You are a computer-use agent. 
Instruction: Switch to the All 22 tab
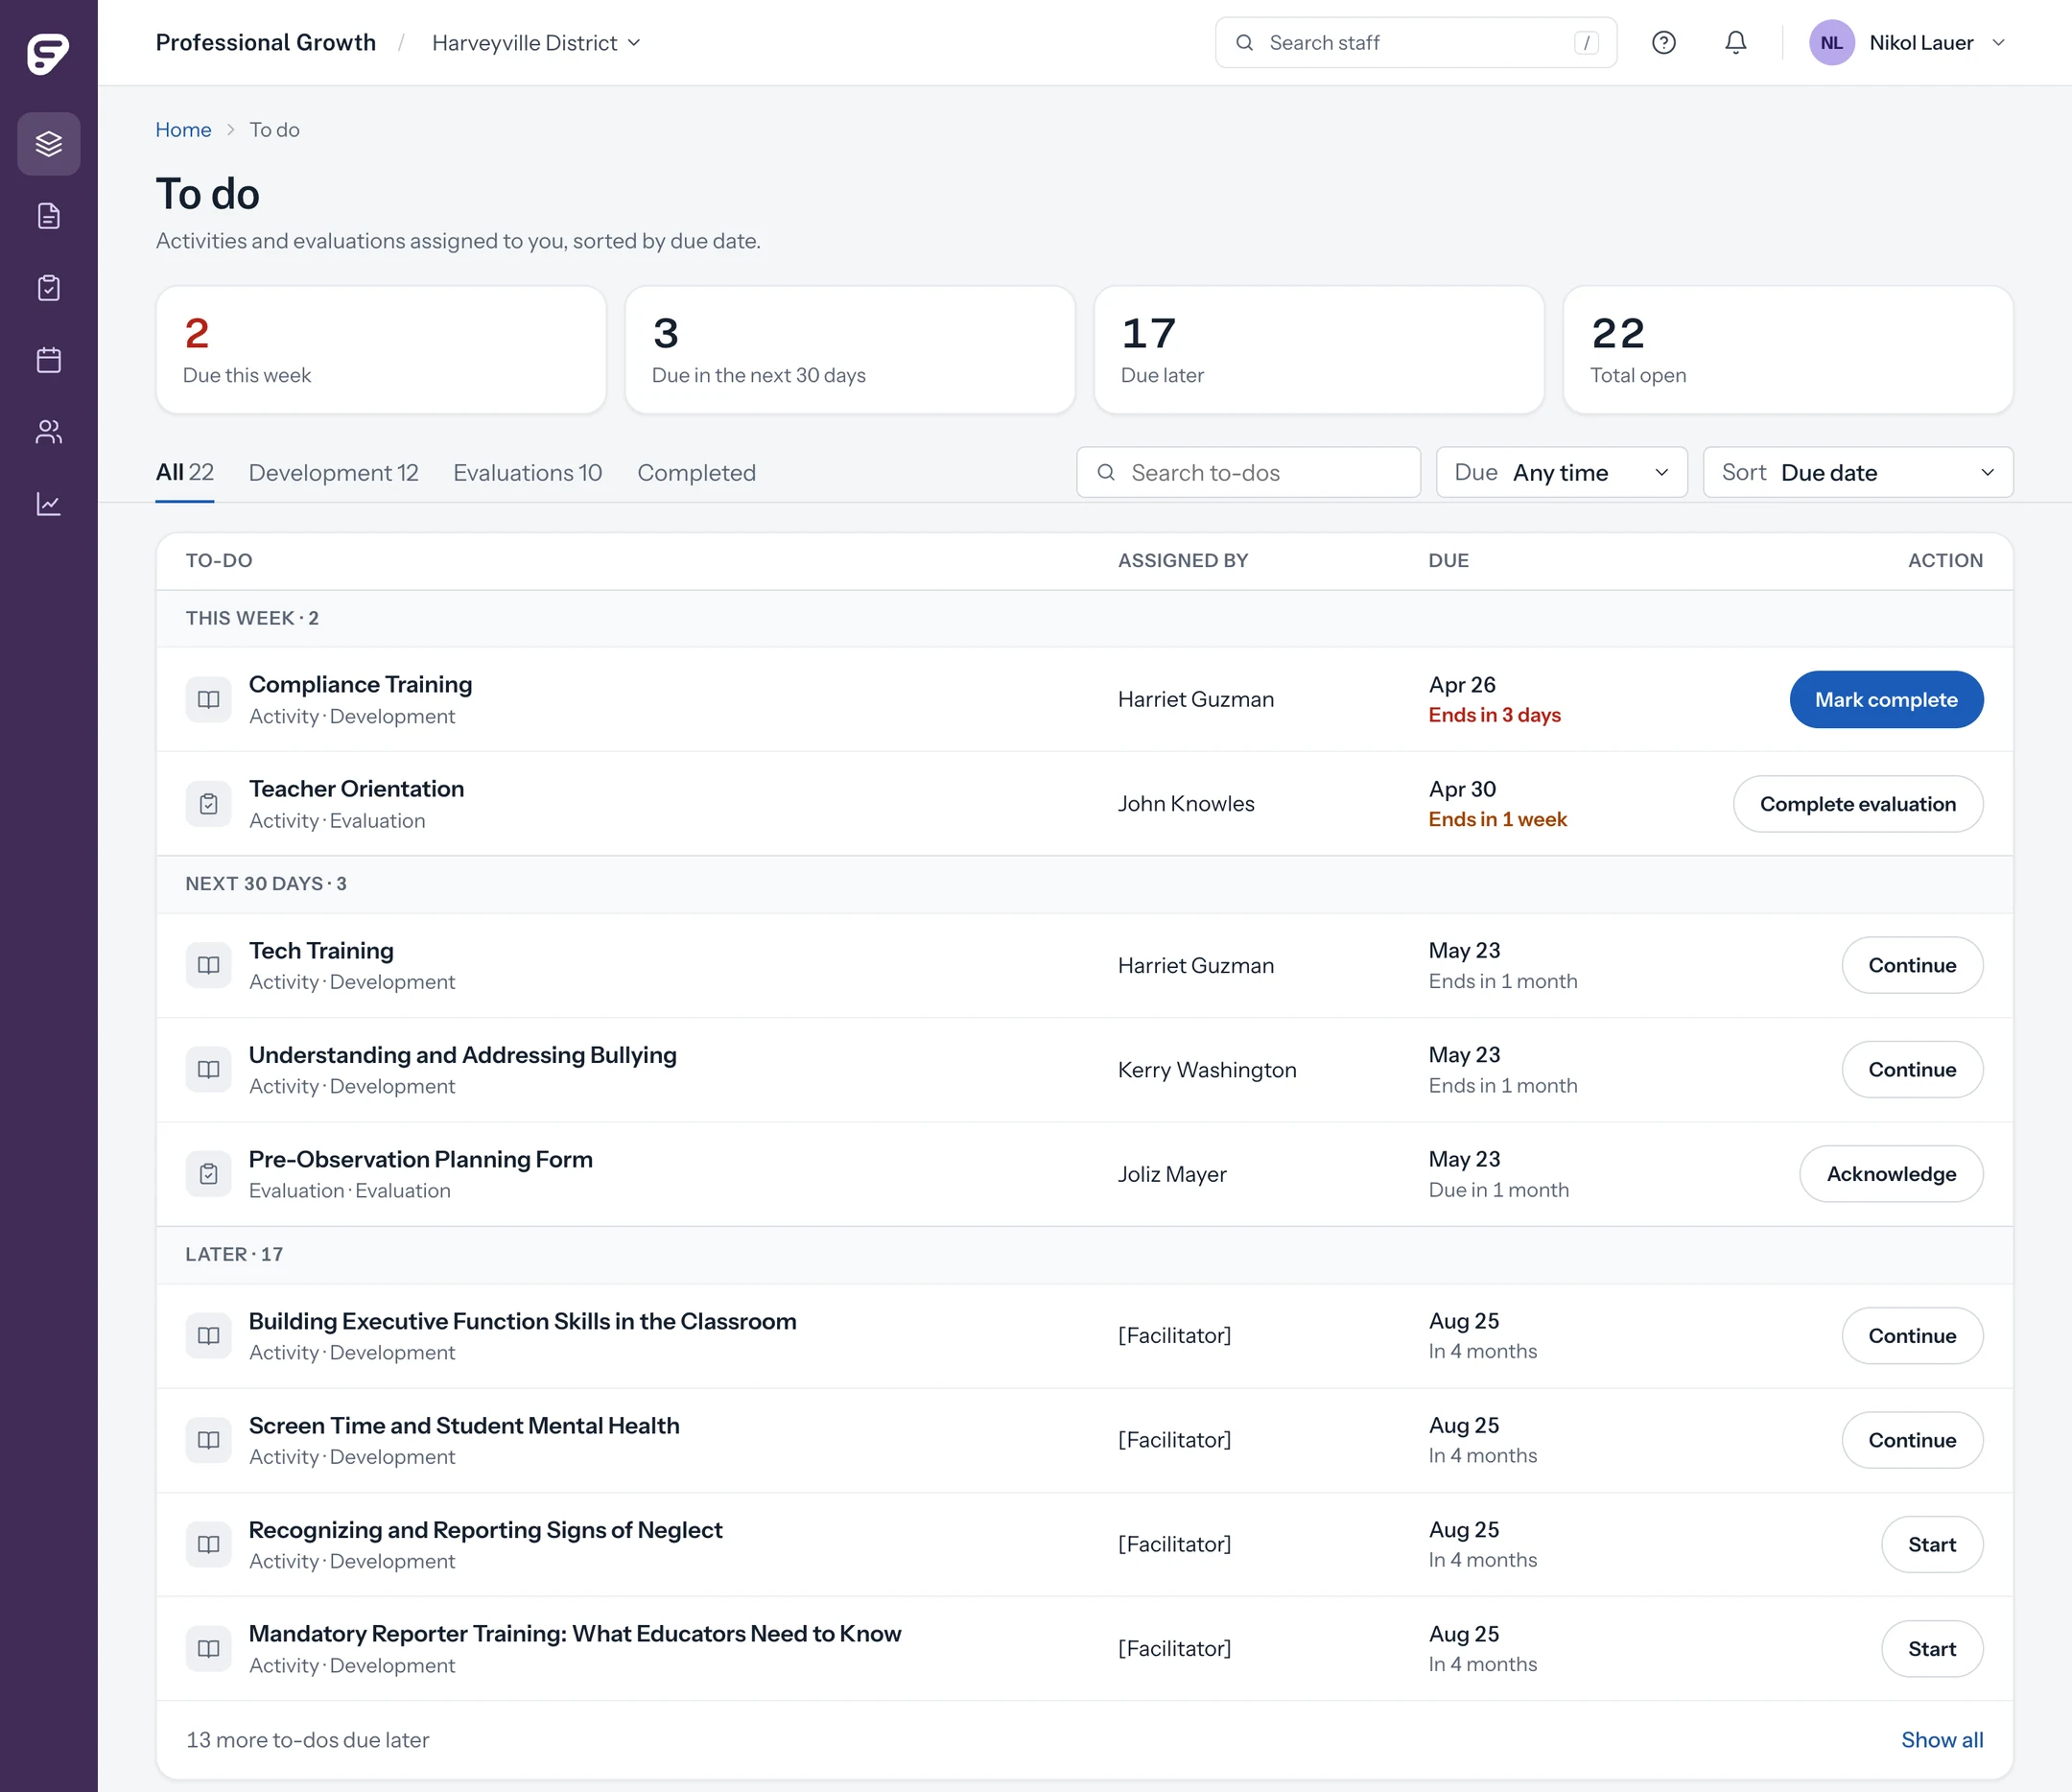[185, 472]
